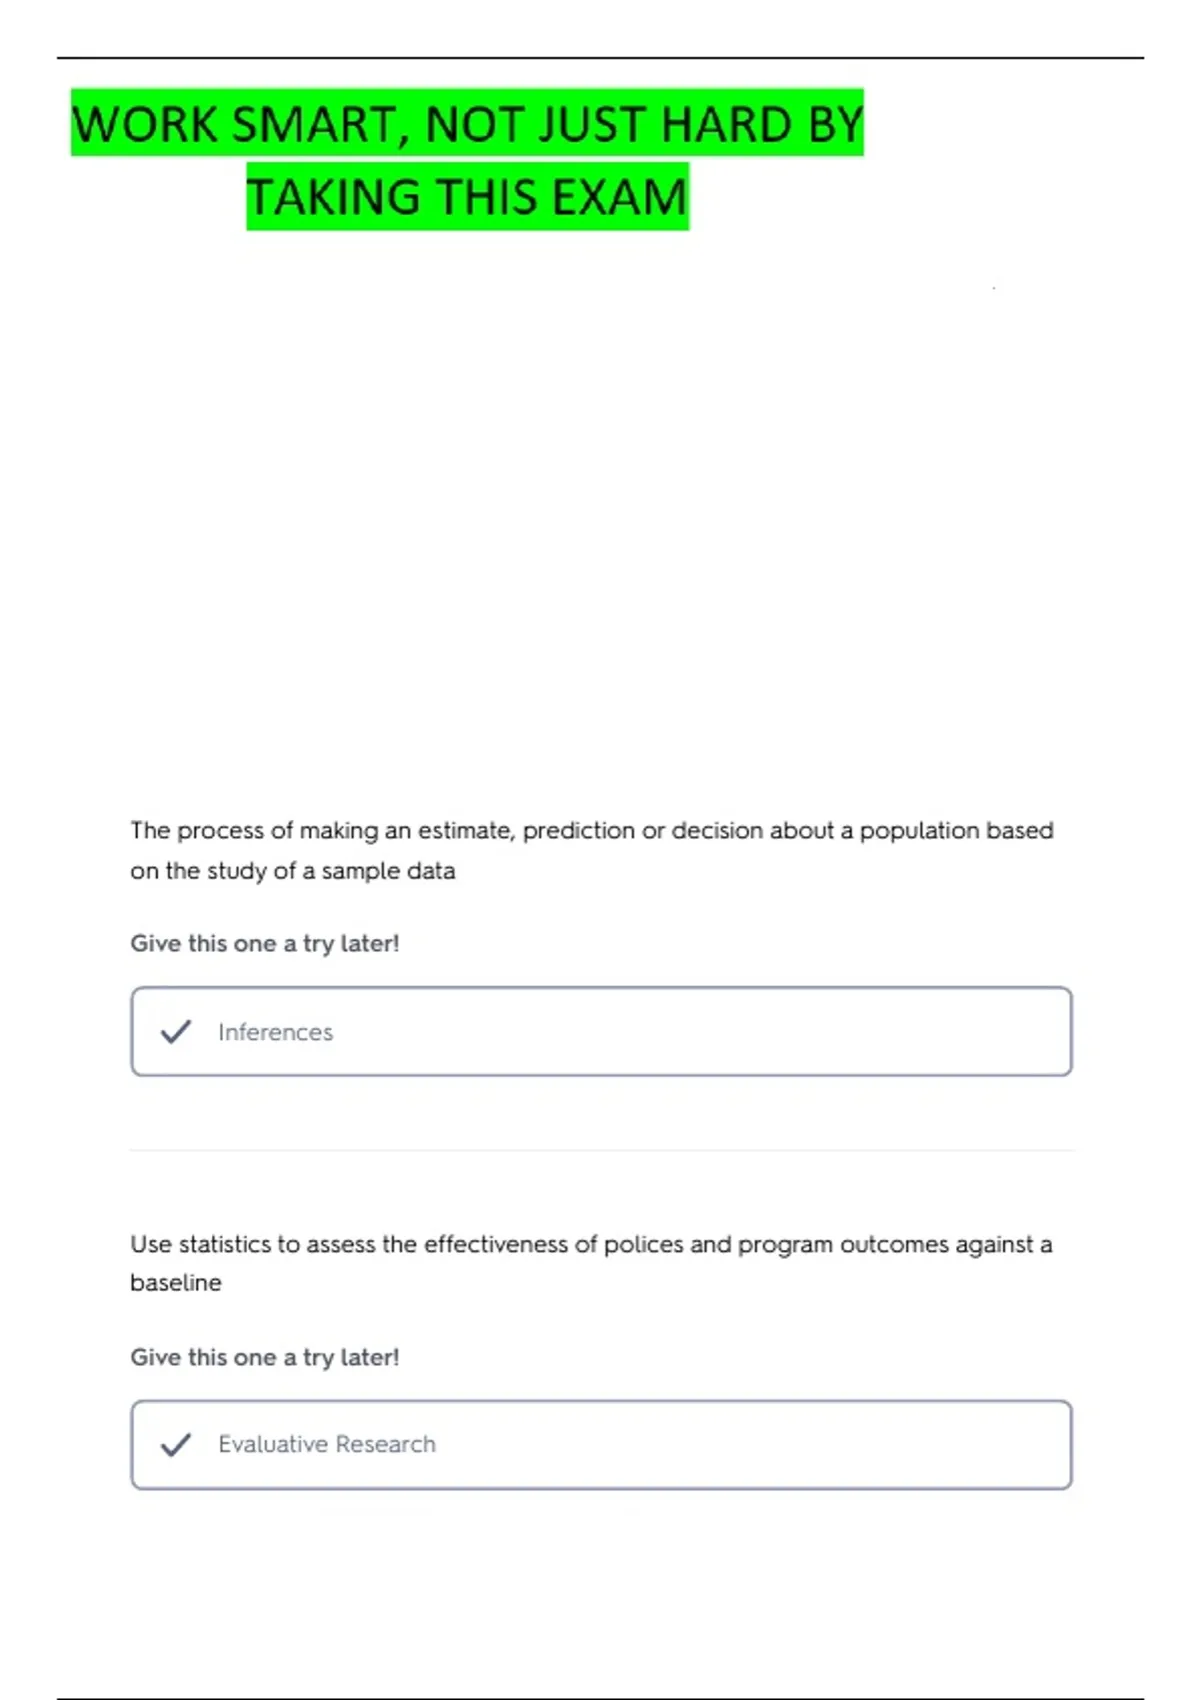This screenshot has height=1700, width=1200.
Task: Select the Inferences answer box
Action: [601, 1031]
